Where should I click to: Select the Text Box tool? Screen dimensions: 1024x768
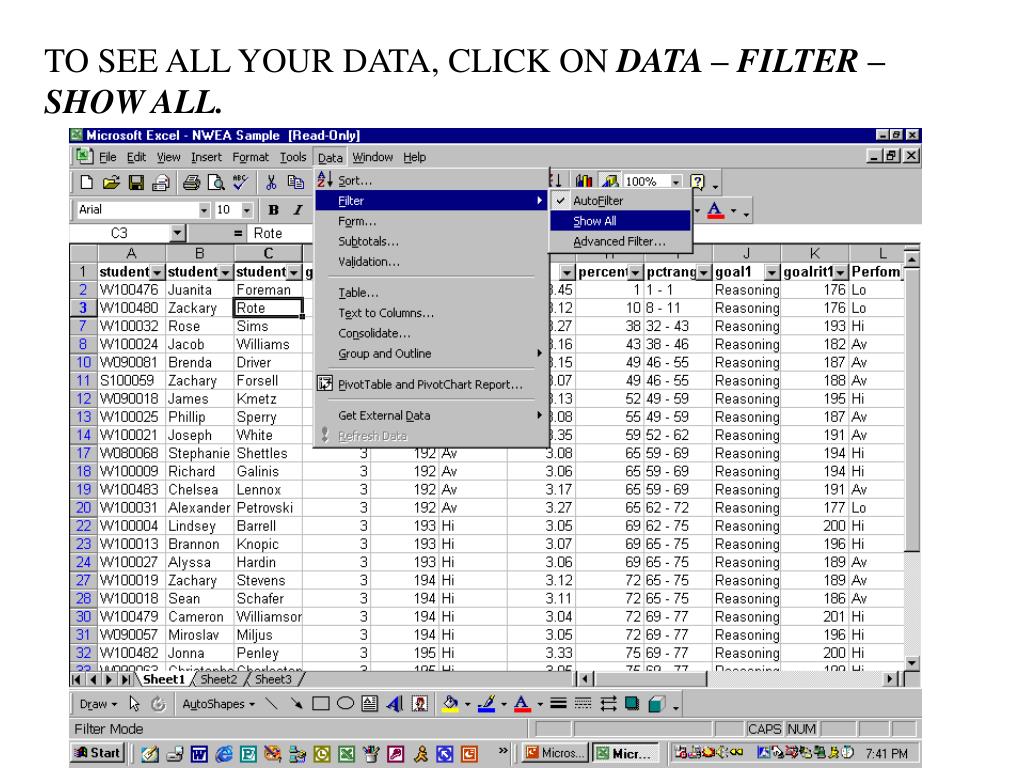(370, 703)
